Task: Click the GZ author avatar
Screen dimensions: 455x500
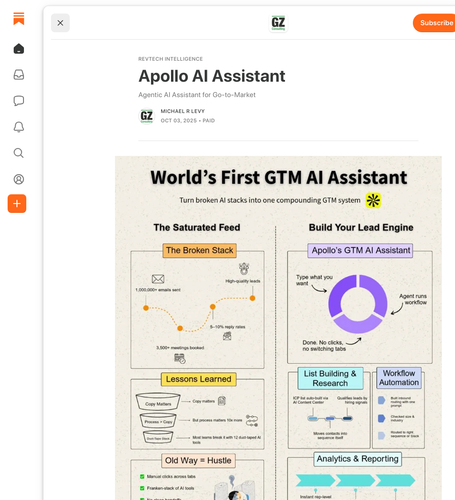Action: (147, 116)
